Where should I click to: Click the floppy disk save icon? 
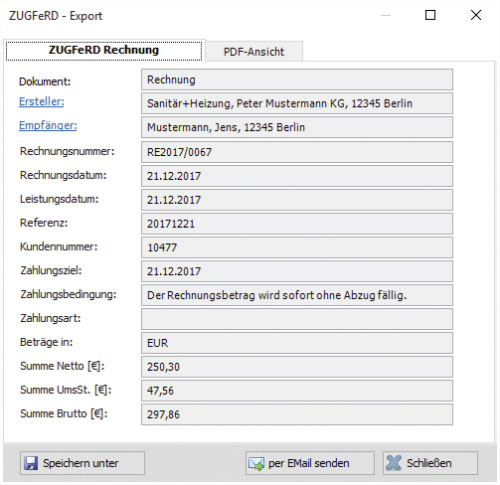click(x=31, y=463)
